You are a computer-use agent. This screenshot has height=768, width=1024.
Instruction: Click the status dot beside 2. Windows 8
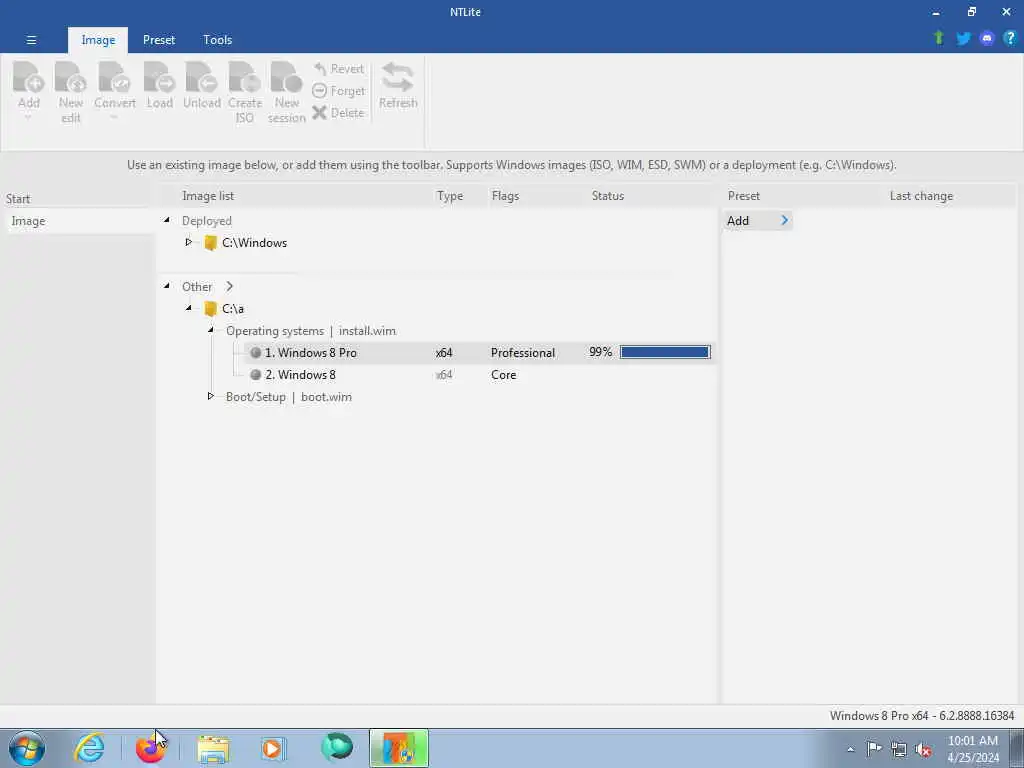coord(255,375)
